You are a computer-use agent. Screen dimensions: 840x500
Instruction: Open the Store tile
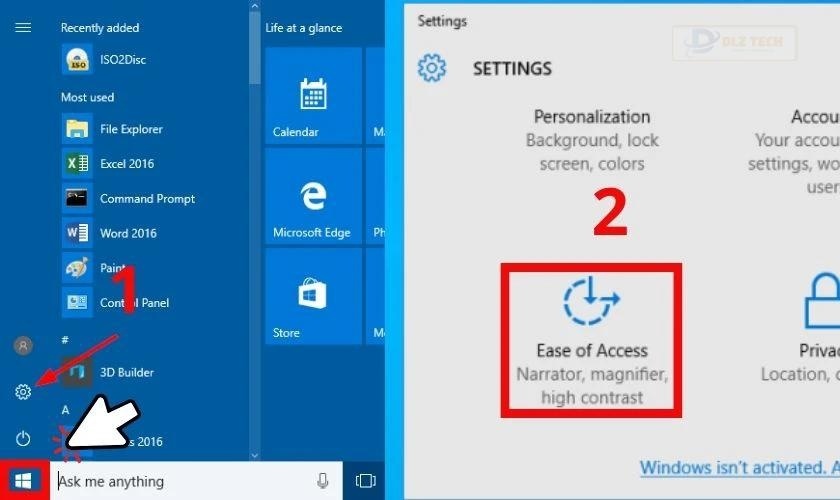point(313,296)
